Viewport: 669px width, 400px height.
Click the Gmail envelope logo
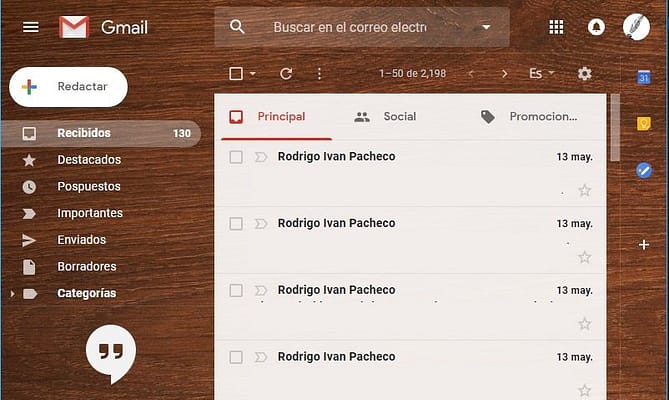coord(74,27)
